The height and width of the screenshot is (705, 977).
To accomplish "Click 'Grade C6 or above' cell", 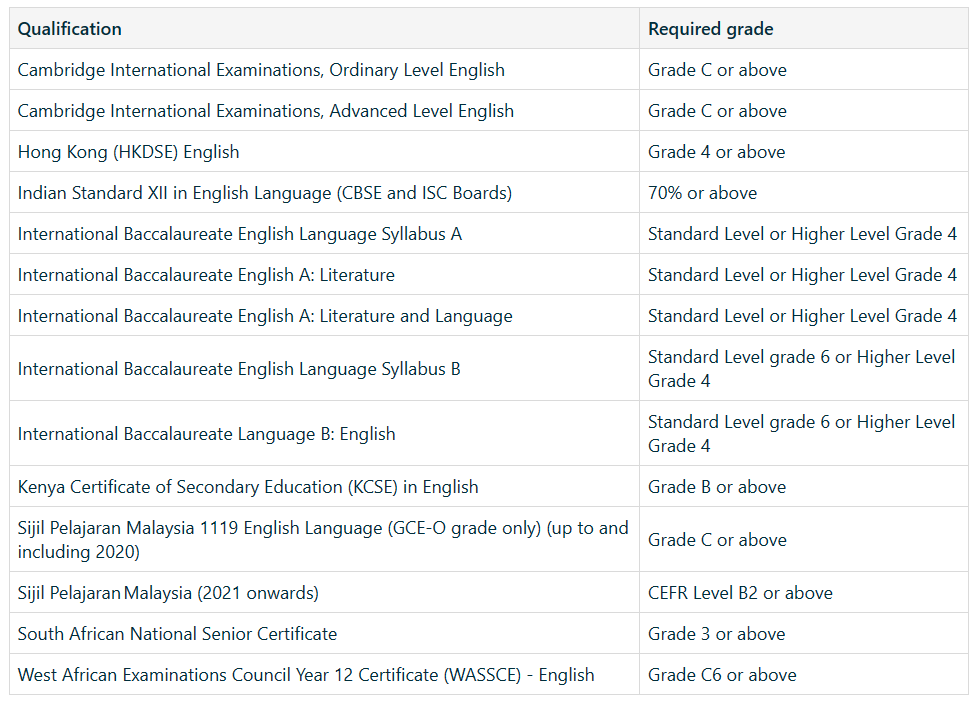I will coord(804,674).
